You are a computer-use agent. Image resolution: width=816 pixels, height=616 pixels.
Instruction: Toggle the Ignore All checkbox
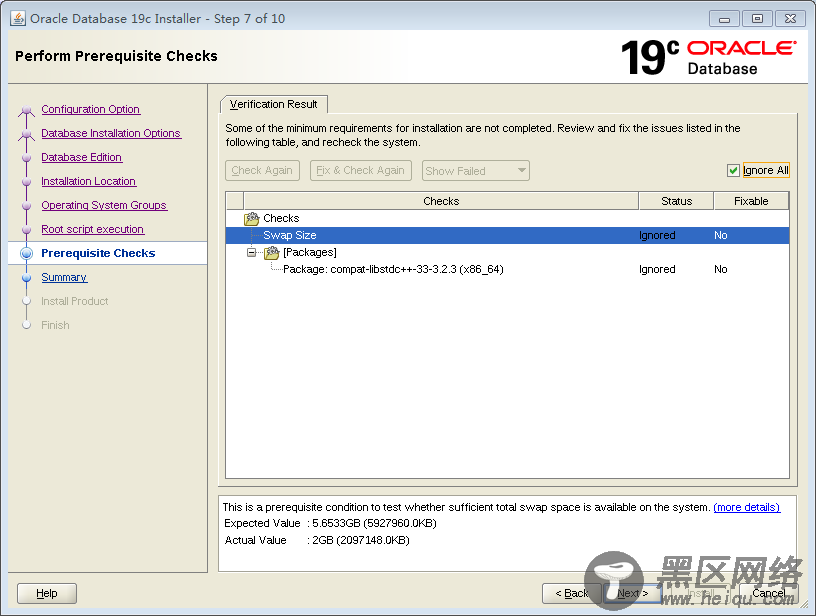click(x=733, y=170)
